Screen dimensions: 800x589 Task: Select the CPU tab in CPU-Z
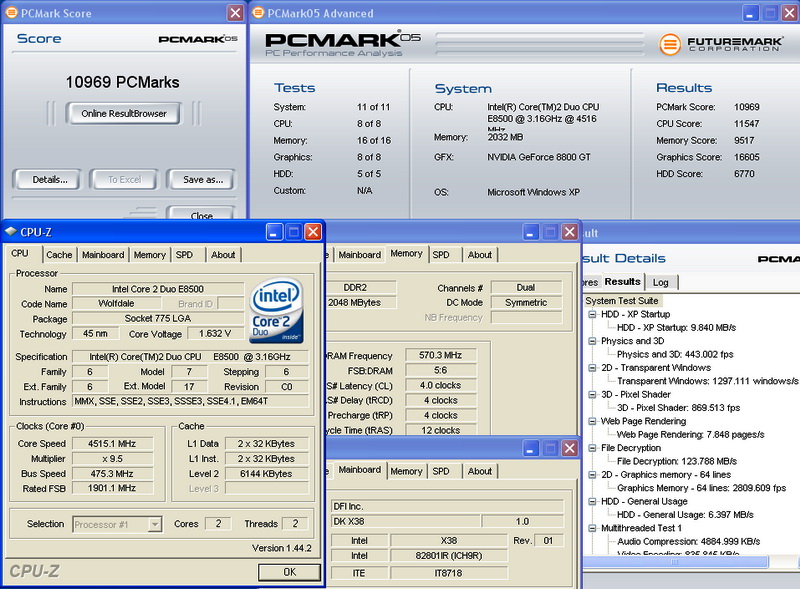point(20,254)
